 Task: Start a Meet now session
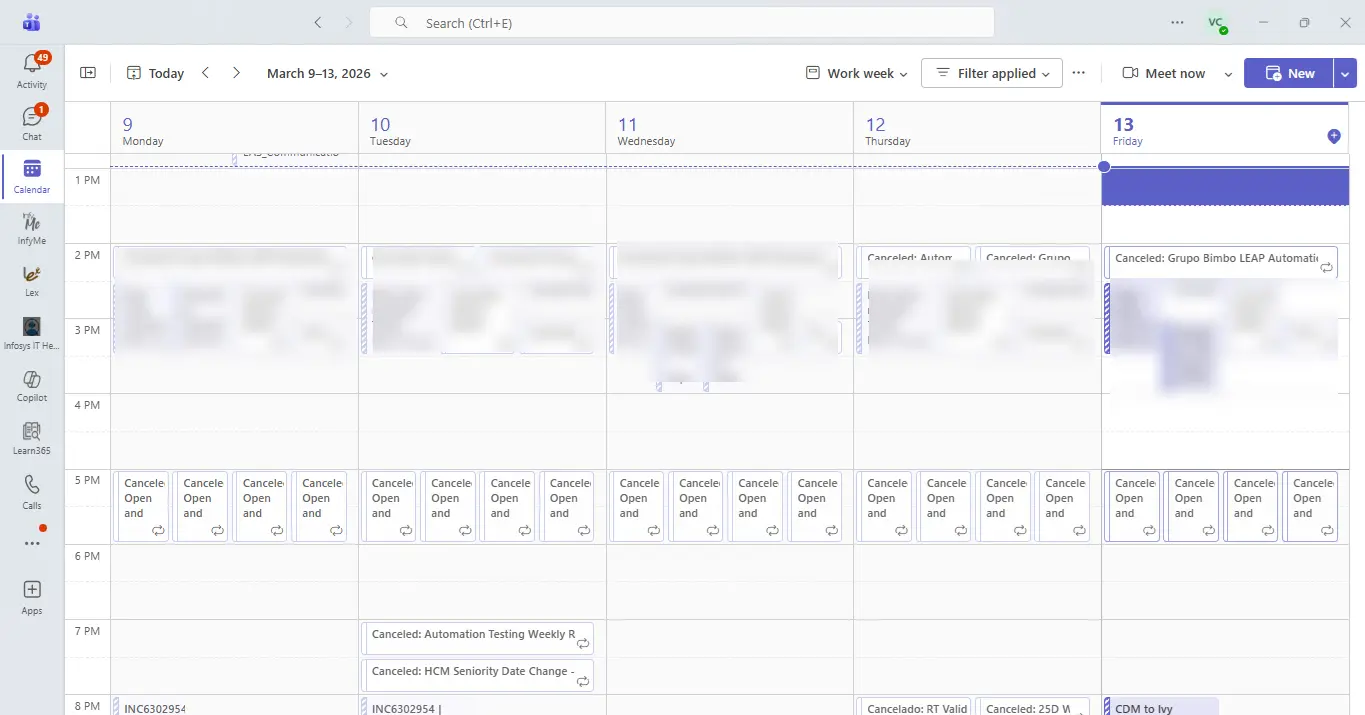coord(1163,72)
